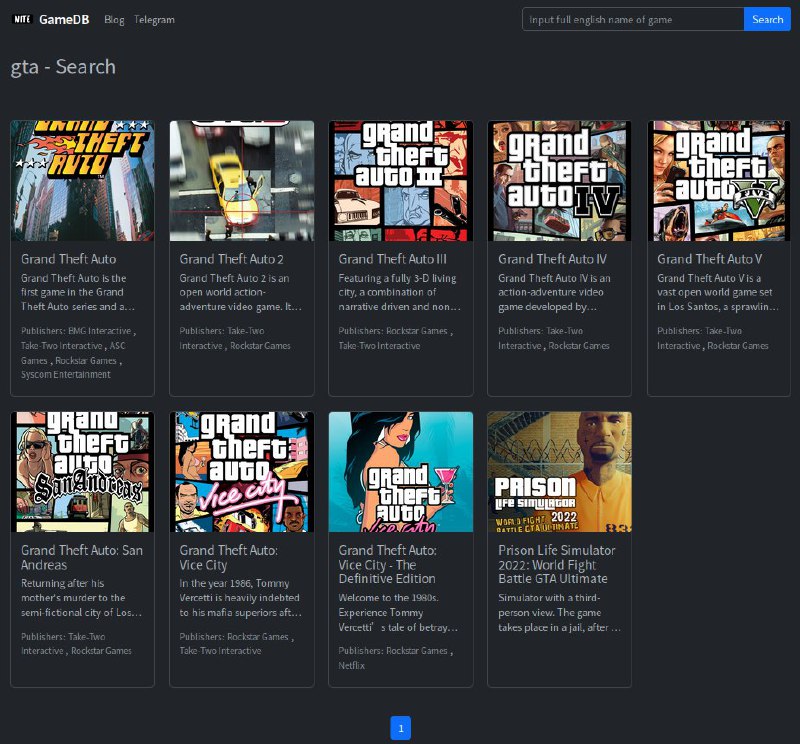
Task: Select "Vice City - The Definitive Edition" title
Action: click(388, 564)
